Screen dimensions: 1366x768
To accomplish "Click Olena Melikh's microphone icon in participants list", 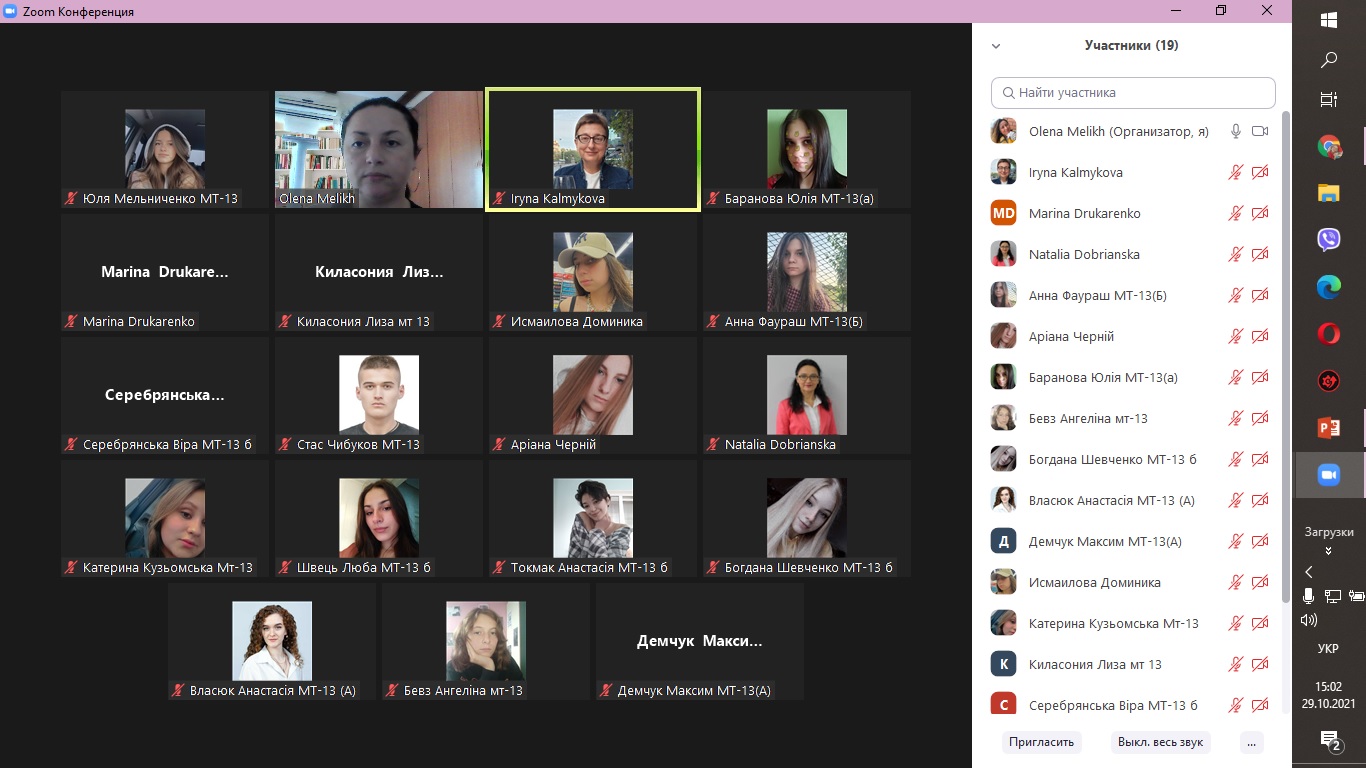I will point(1236,131).
